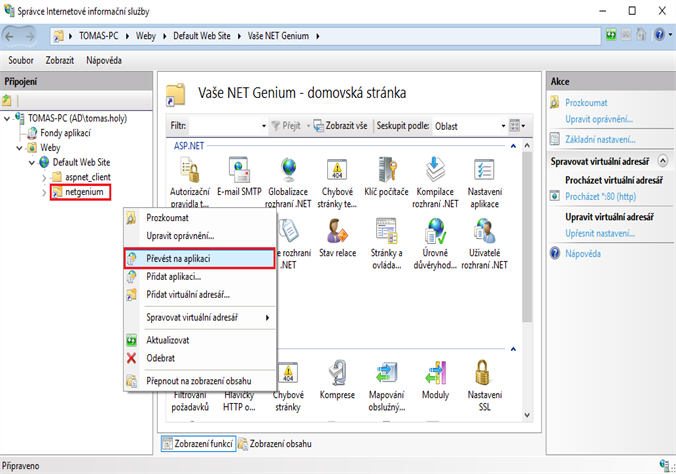
Task: Open Spravovat virtuální adresář submenu
Action: (200, 317)
